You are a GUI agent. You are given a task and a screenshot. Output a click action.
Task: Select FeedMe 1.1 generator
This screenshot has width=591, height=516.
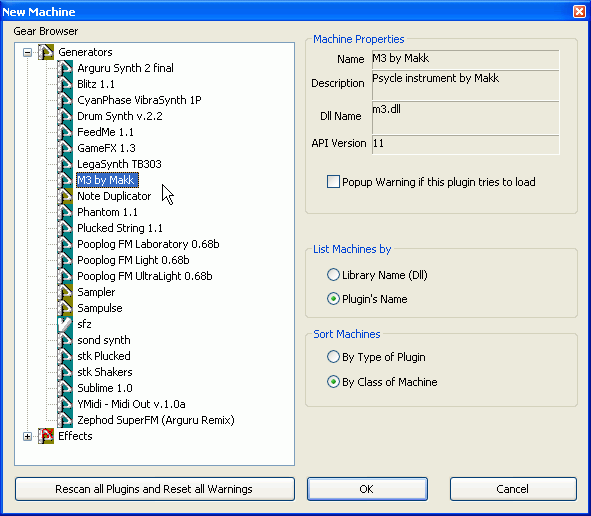coord(105,132)
